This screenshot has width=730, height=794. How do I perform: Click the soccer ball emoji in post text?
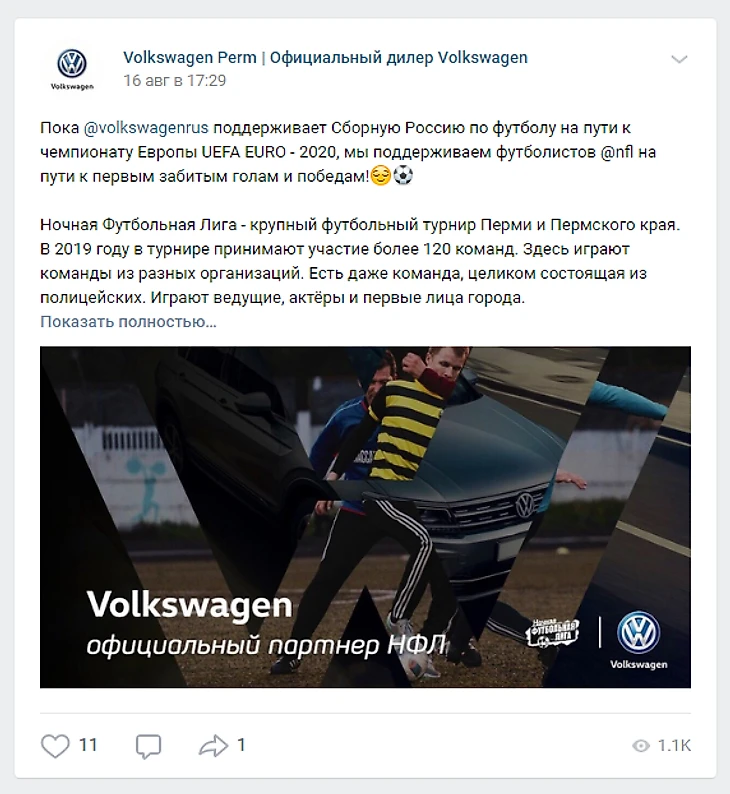click(x=403, y=176)
